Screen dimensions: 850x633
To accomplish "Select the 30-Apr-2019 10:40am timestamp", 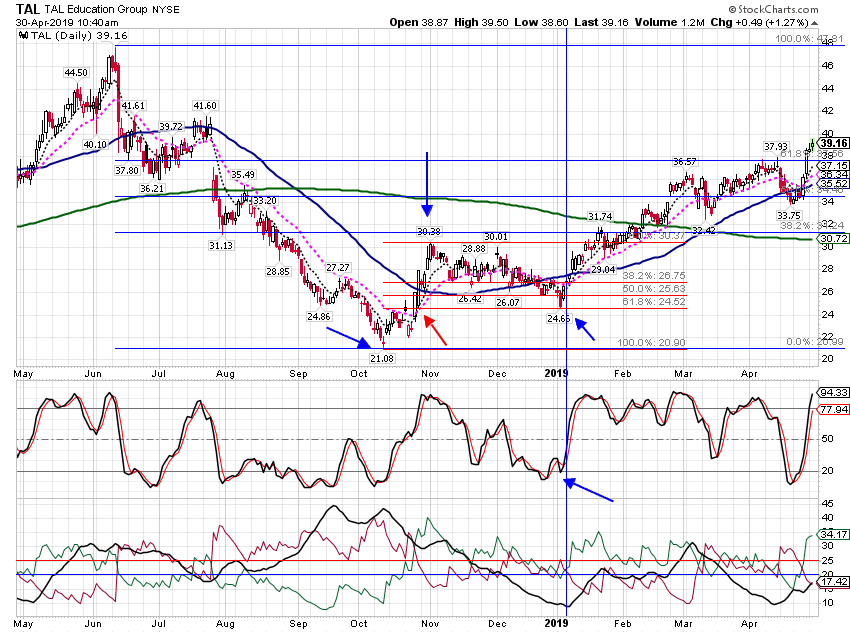I will (67, 23).
